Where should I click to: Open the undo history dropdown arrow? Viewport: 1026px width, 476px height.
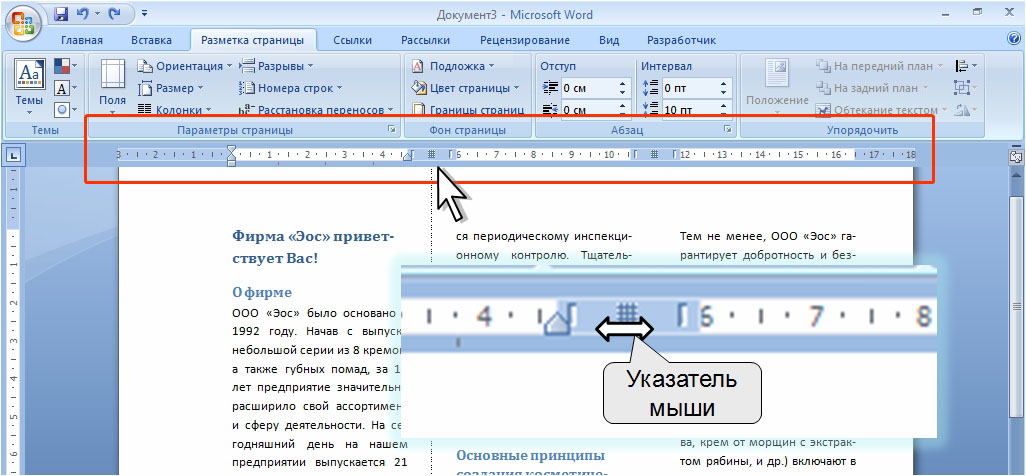(x=96, y=13)
